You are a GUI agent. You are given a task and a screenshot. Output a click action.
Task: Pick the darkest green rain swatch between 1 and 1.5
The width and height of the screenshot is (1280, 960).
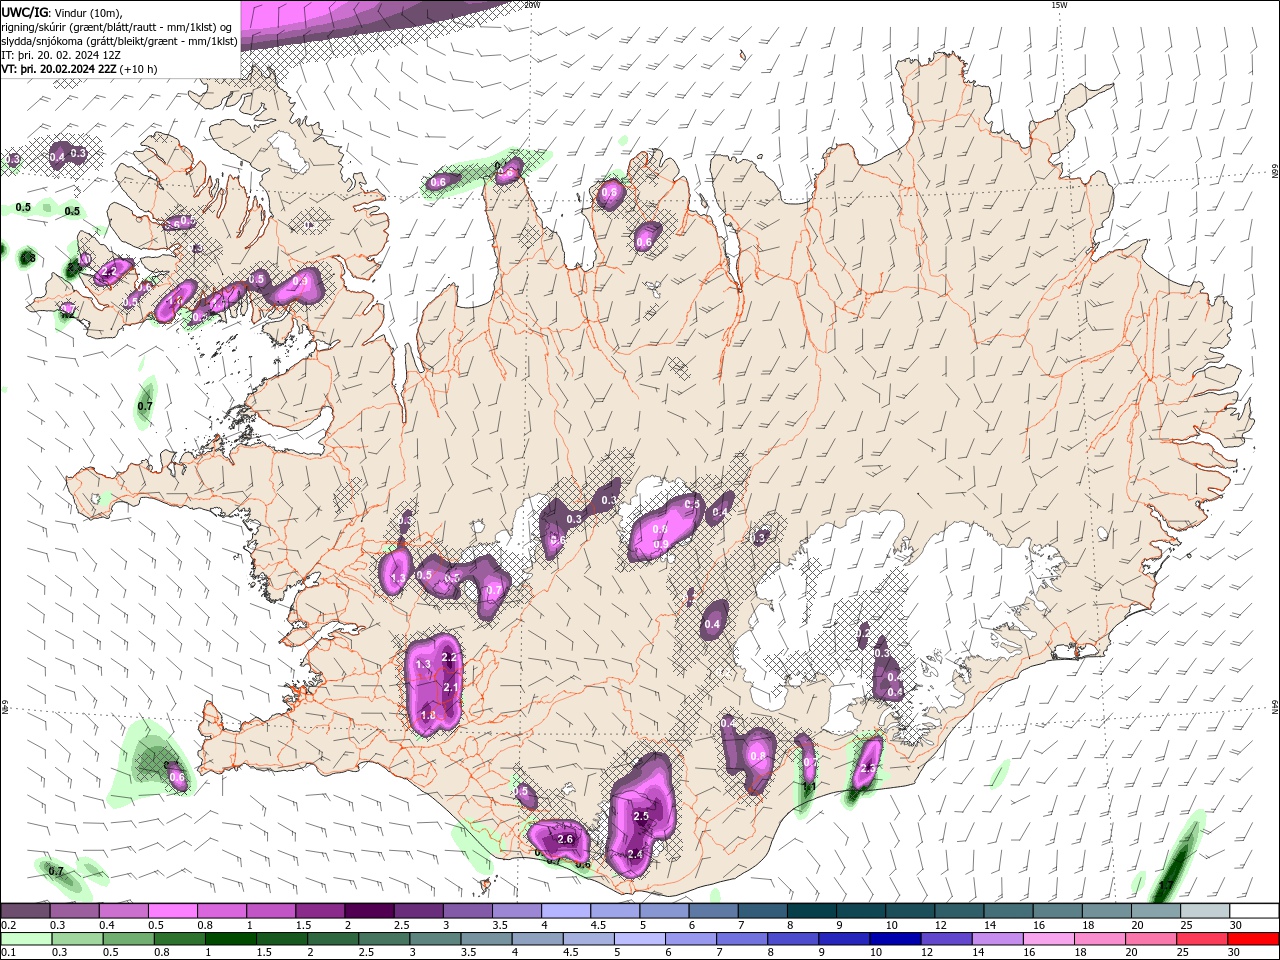click(x=232, y=939)
